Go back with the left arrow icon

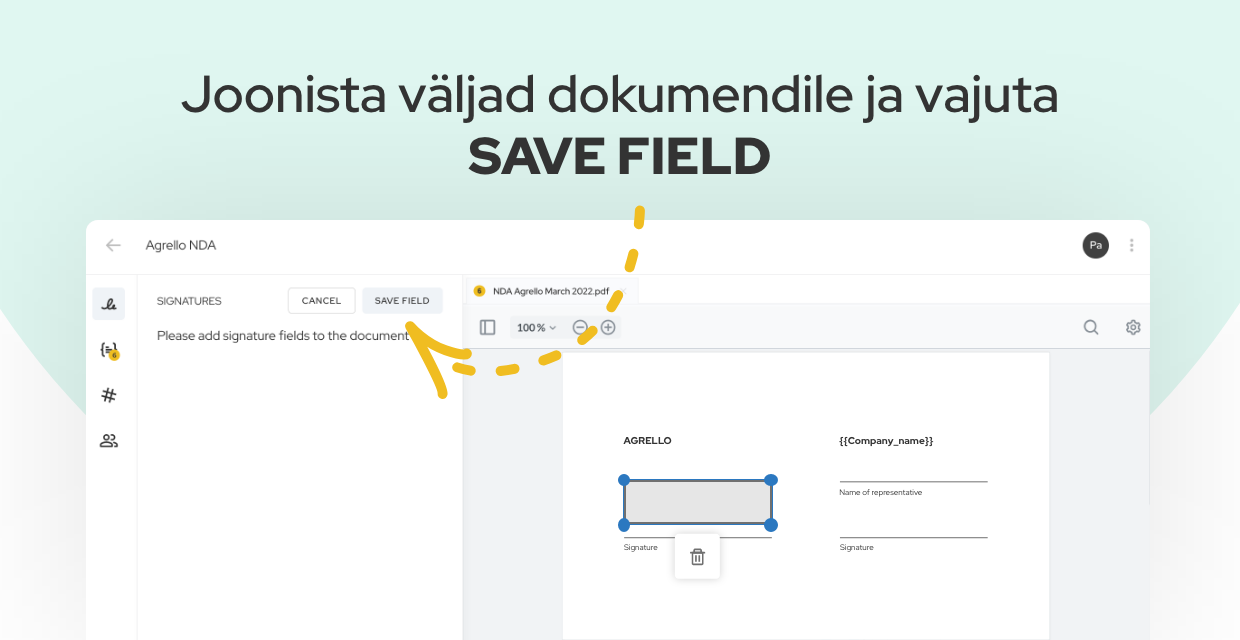(x=113, y=245)
